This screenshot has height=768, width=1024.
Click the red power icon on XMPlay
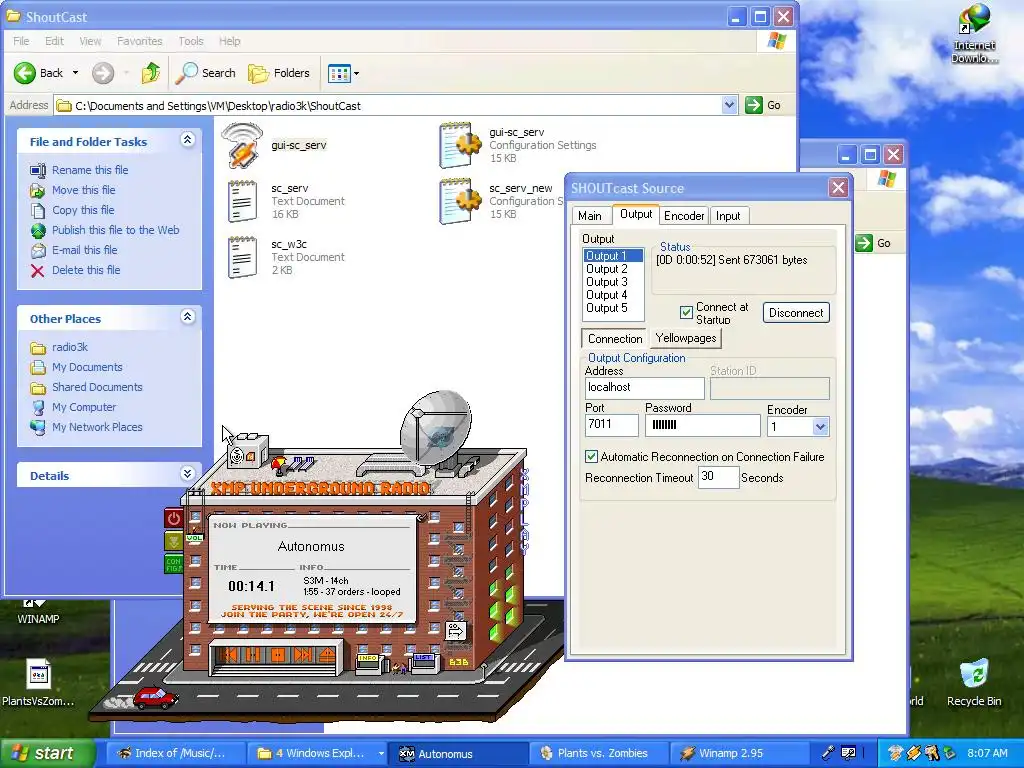[x=174, y=519]
